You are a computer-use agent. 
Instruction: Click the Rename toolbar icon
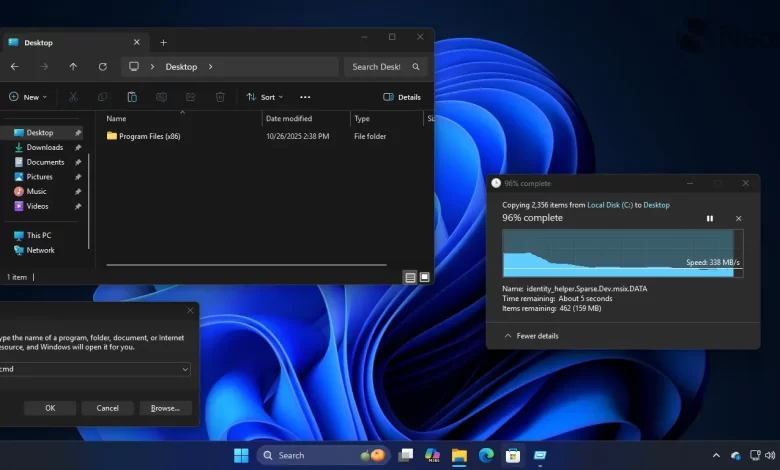(x=161, y=97)
